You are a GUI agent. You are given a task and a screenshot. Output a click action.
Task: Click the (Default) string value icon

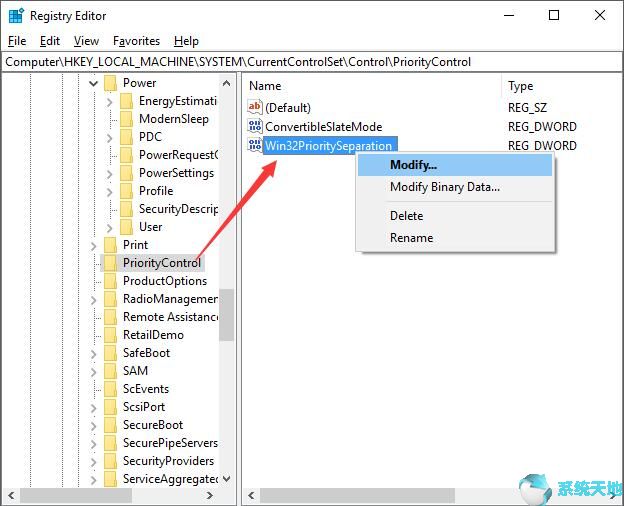point(255,107)
